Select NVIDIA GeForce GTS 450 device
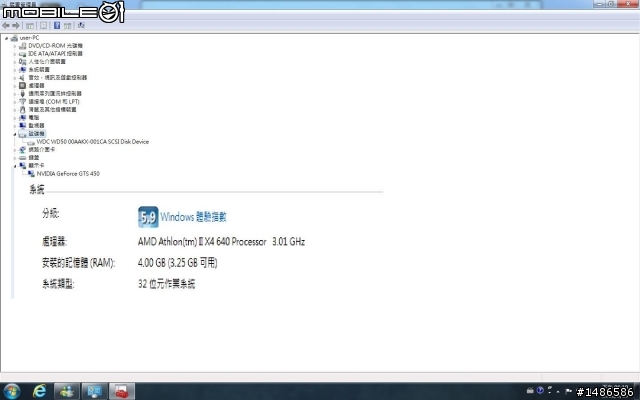Viewport: 640px width, 400px height. point(68,173)
